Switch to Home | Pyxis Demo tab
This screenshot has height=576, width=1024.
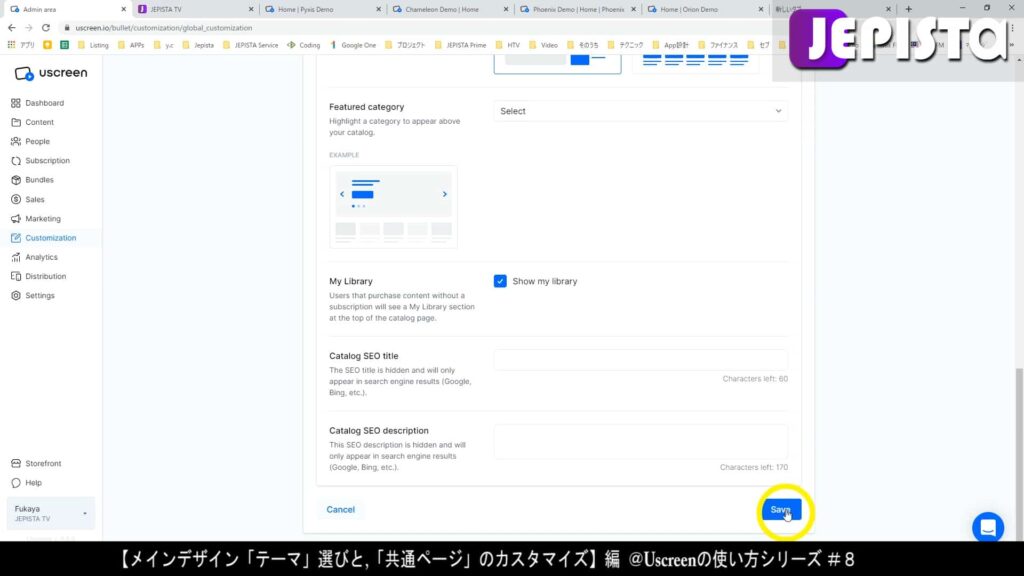(x=321, y=9)
